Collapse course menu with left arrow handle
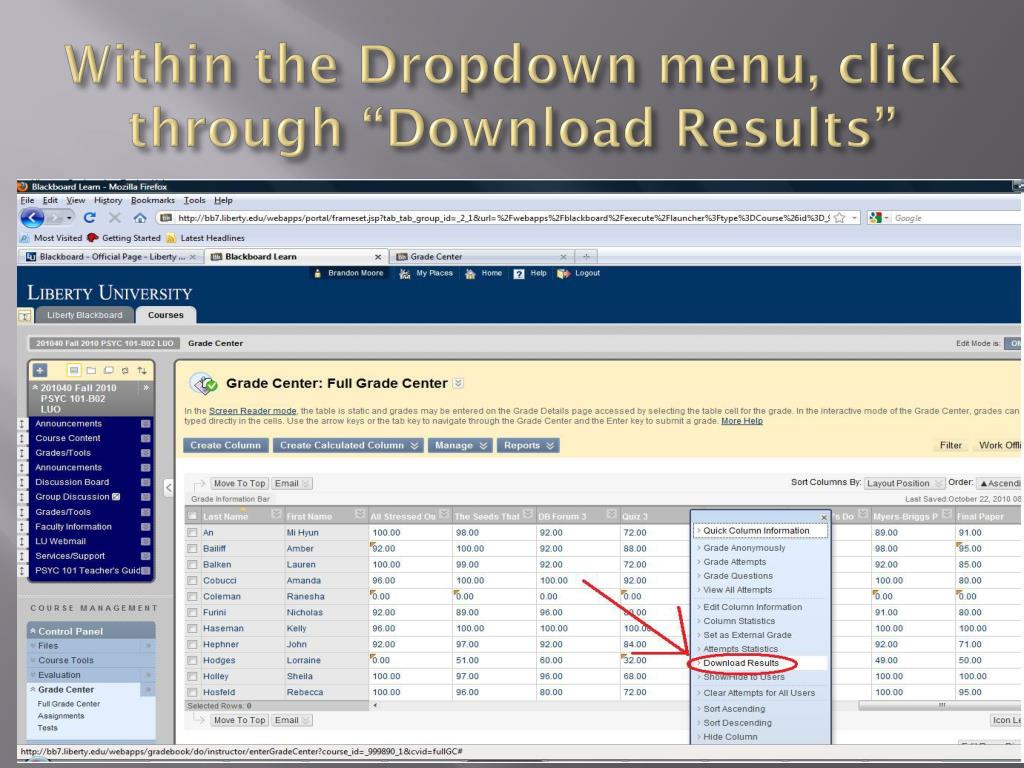Screen dimensions: 1024x768 tap(168, 487)
